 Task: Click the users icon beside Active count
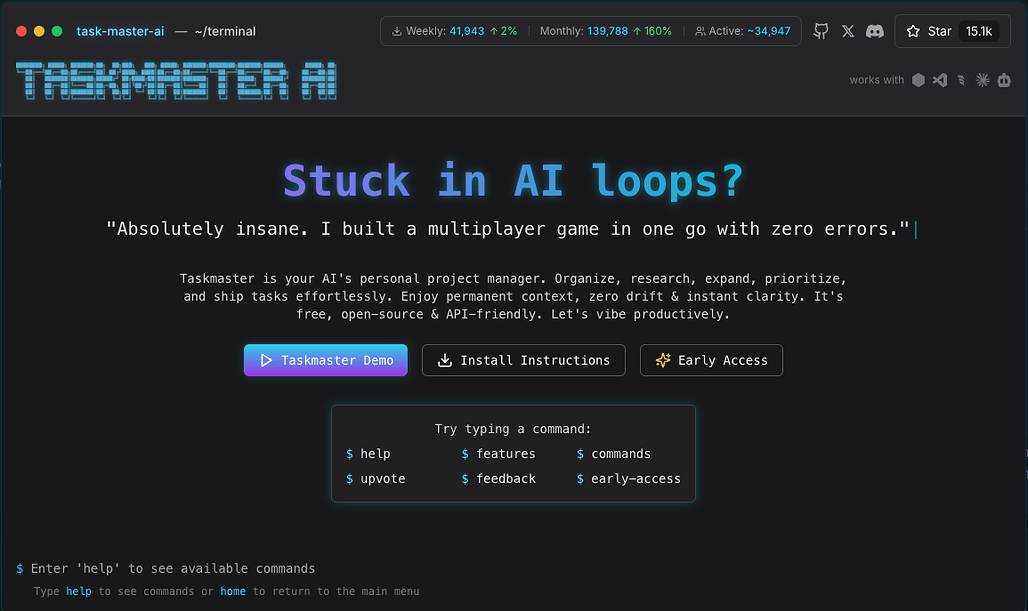tap(700, 31)
